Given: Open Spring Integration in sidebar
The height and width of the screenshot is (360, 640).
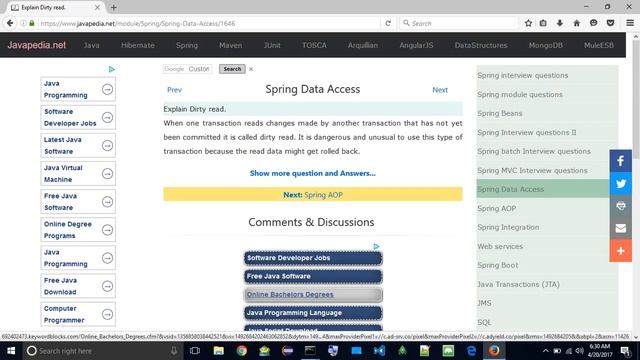Looking at the screenshot, I should 508,227.
